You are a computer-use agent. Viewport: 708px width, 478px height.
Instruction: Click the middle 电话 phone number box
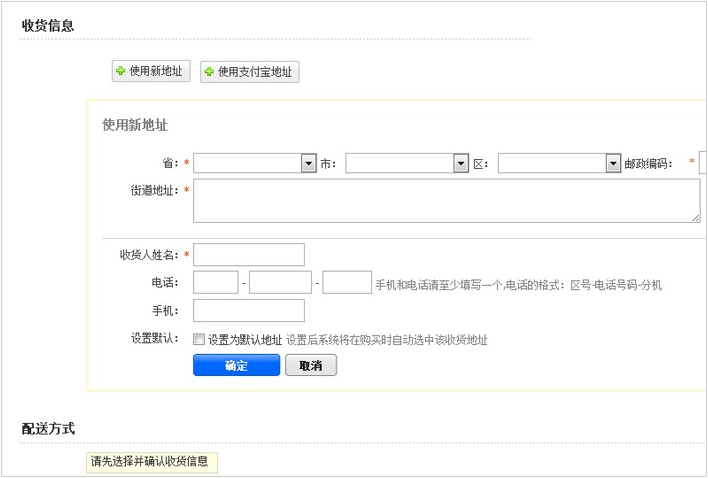pyautogui.click(x=281, y=283)
